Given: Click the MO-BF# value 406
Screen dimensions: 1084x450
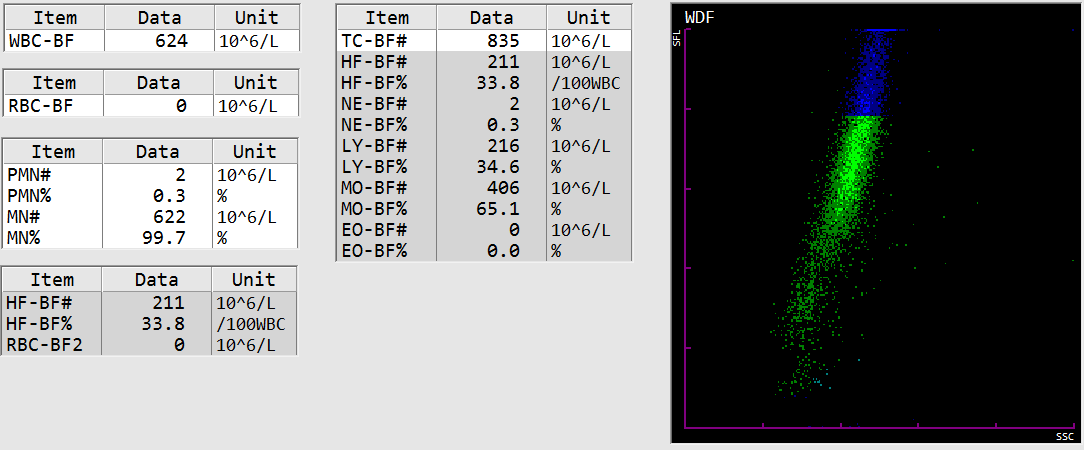Looking at the screenshot, I should point(502,188).
